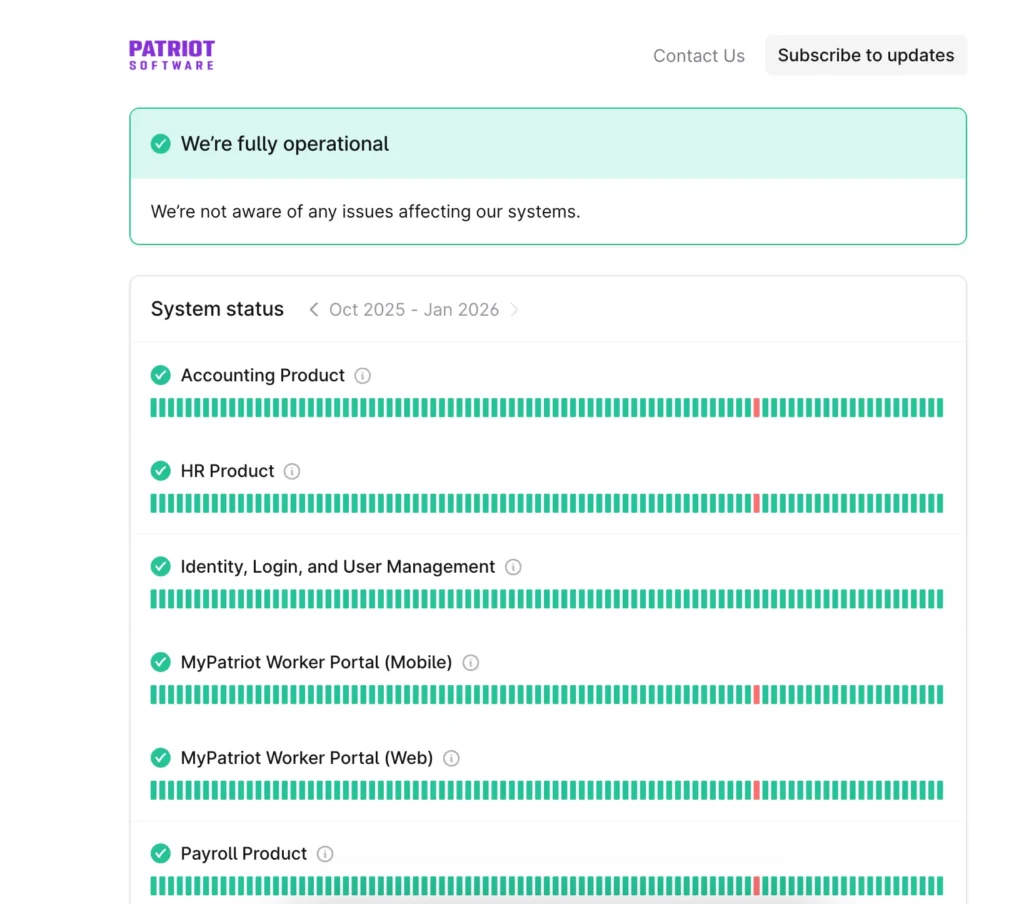The height and width of the screenshot is (904, 1024).
Task: Click info icon beside Accounting Product
Action: (363, 376)
